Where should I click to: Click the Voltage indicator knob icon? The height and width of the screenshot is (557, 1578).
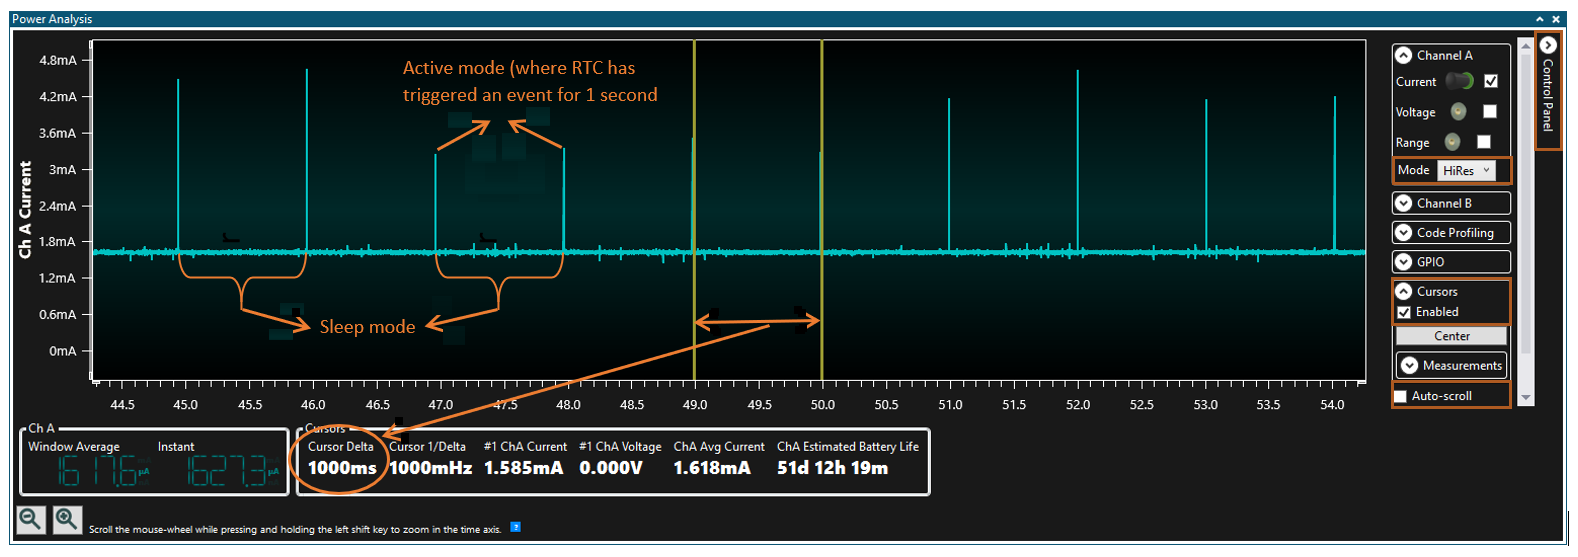[1458, 111]
